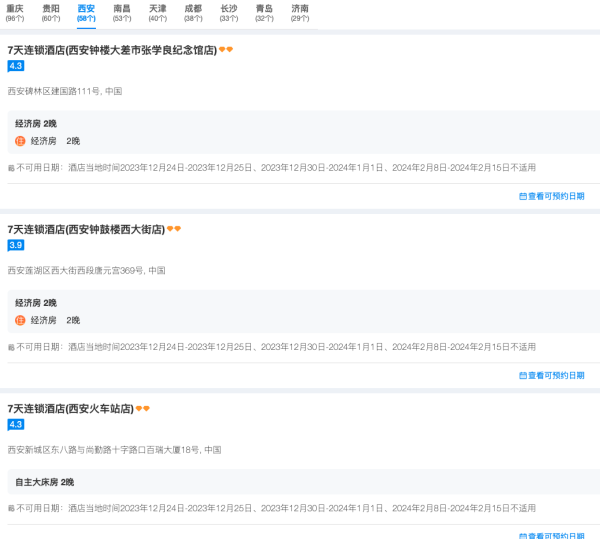Click diamond star icons beside 张学良纪念馆店 title

tap(226, 49)
